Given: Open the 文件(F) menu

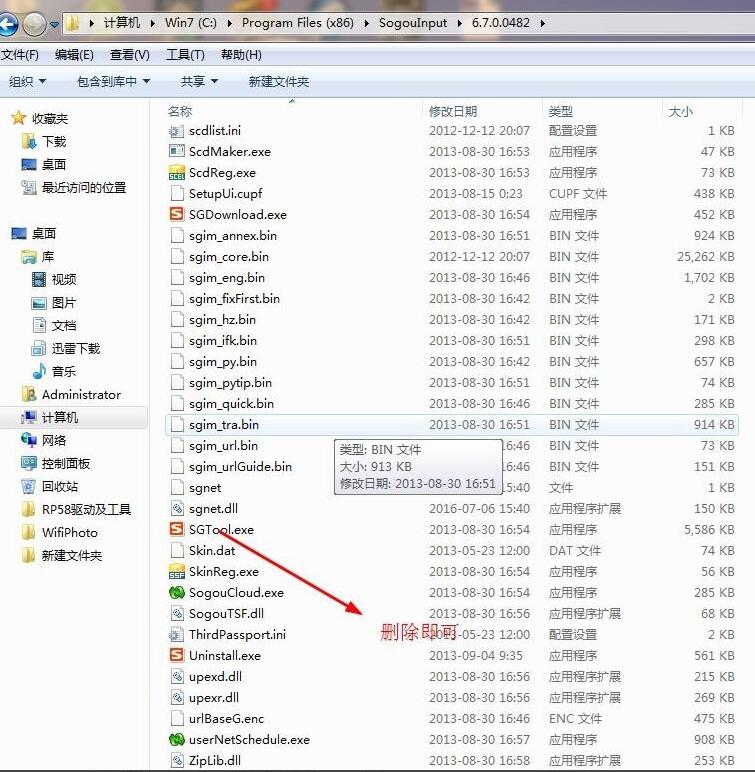Looking at the screenshot, I should [x=20, y=55].
